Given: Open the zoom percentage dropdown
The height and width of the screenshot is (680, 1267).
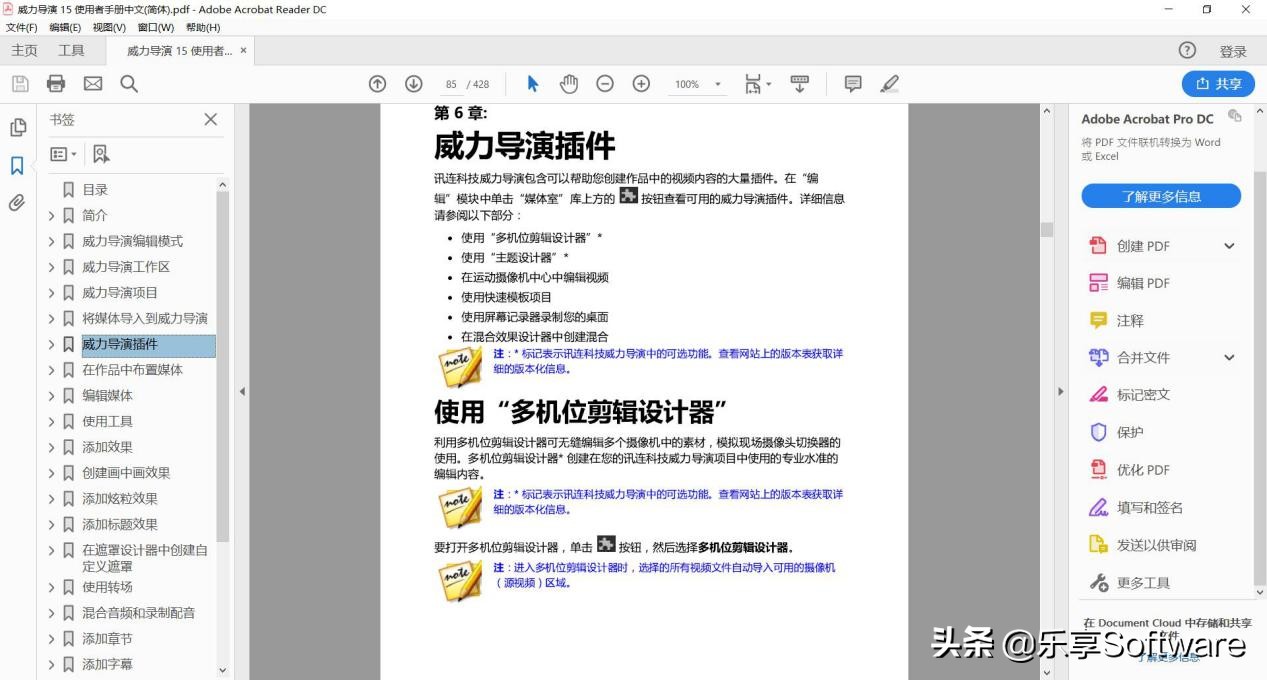Looking at the screenshot, I should (x=718, y=85).
